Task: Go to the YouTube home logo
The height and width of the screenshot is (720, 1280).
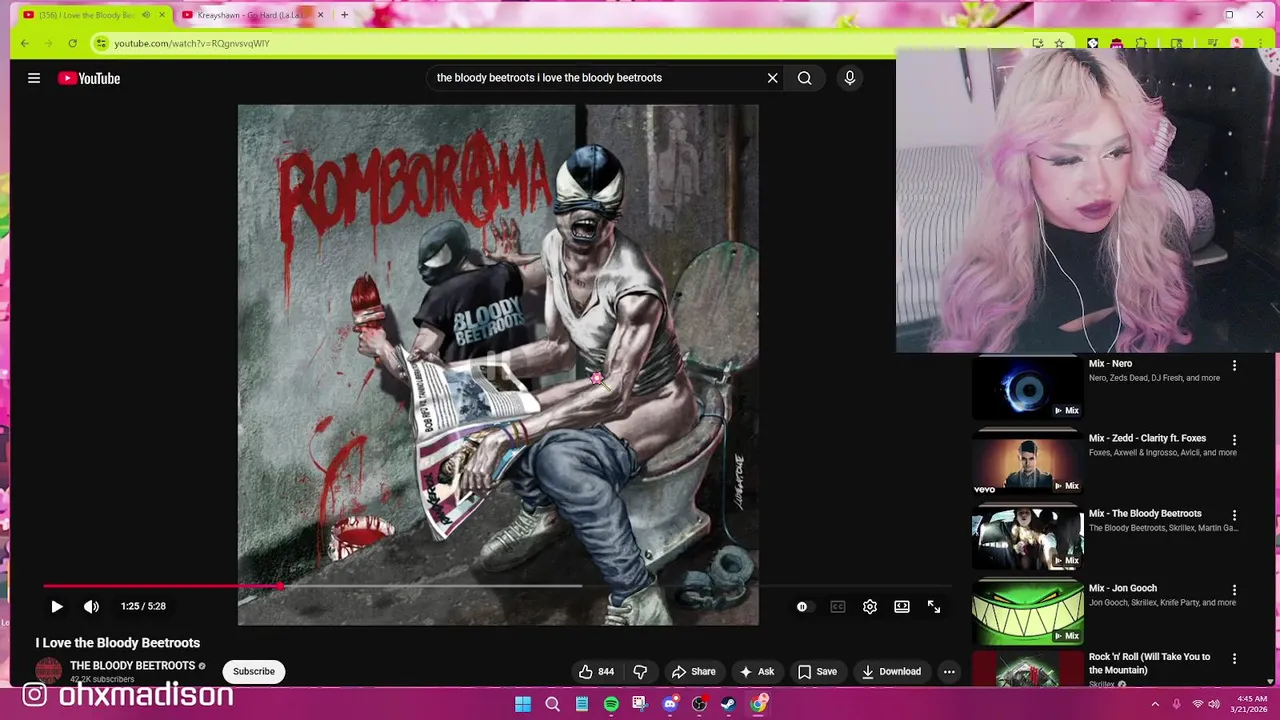Action: [89, 78]
